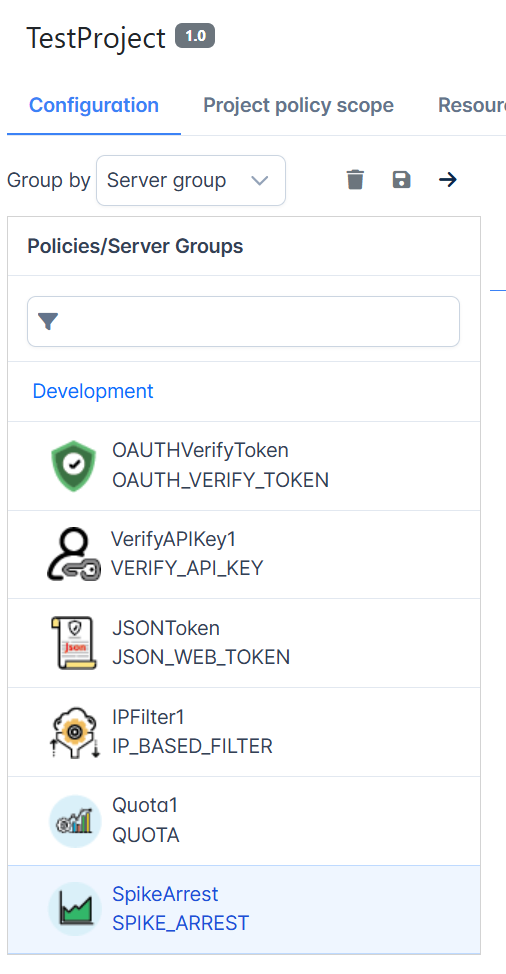Click the filter funnel icon

(48, 322)
